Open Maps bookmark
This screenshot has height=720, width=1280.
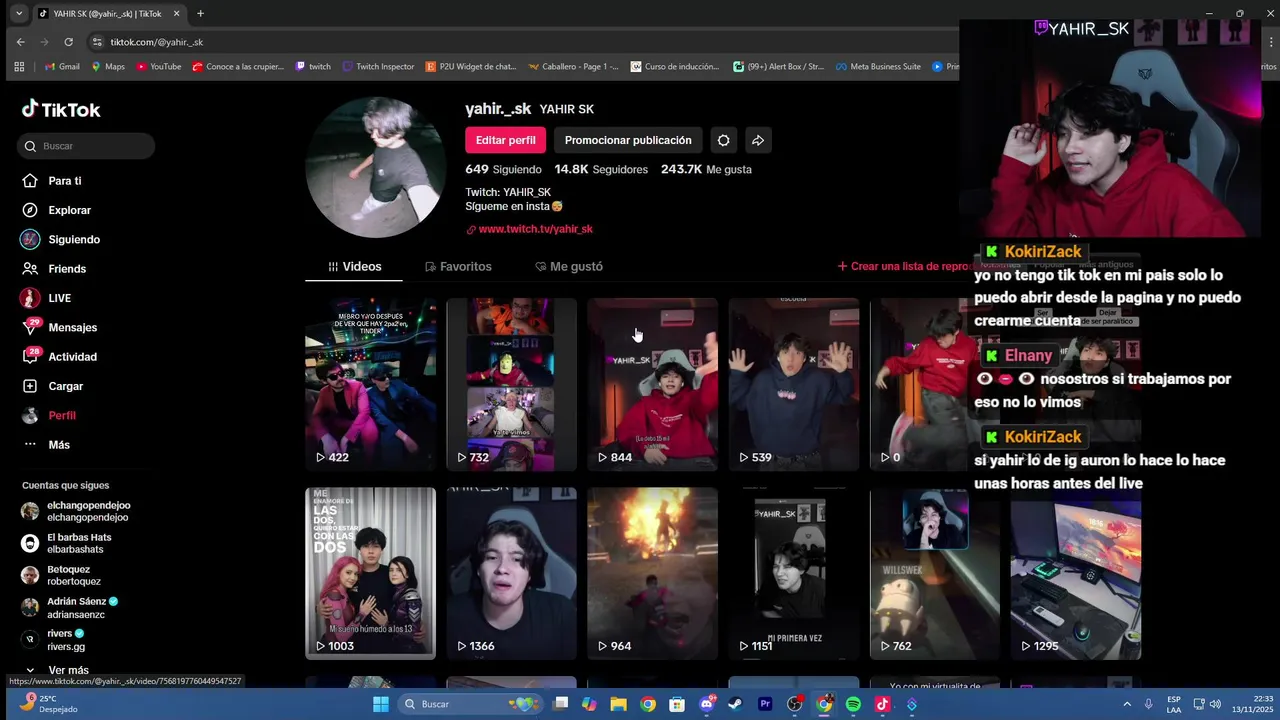tap(108, 67)
